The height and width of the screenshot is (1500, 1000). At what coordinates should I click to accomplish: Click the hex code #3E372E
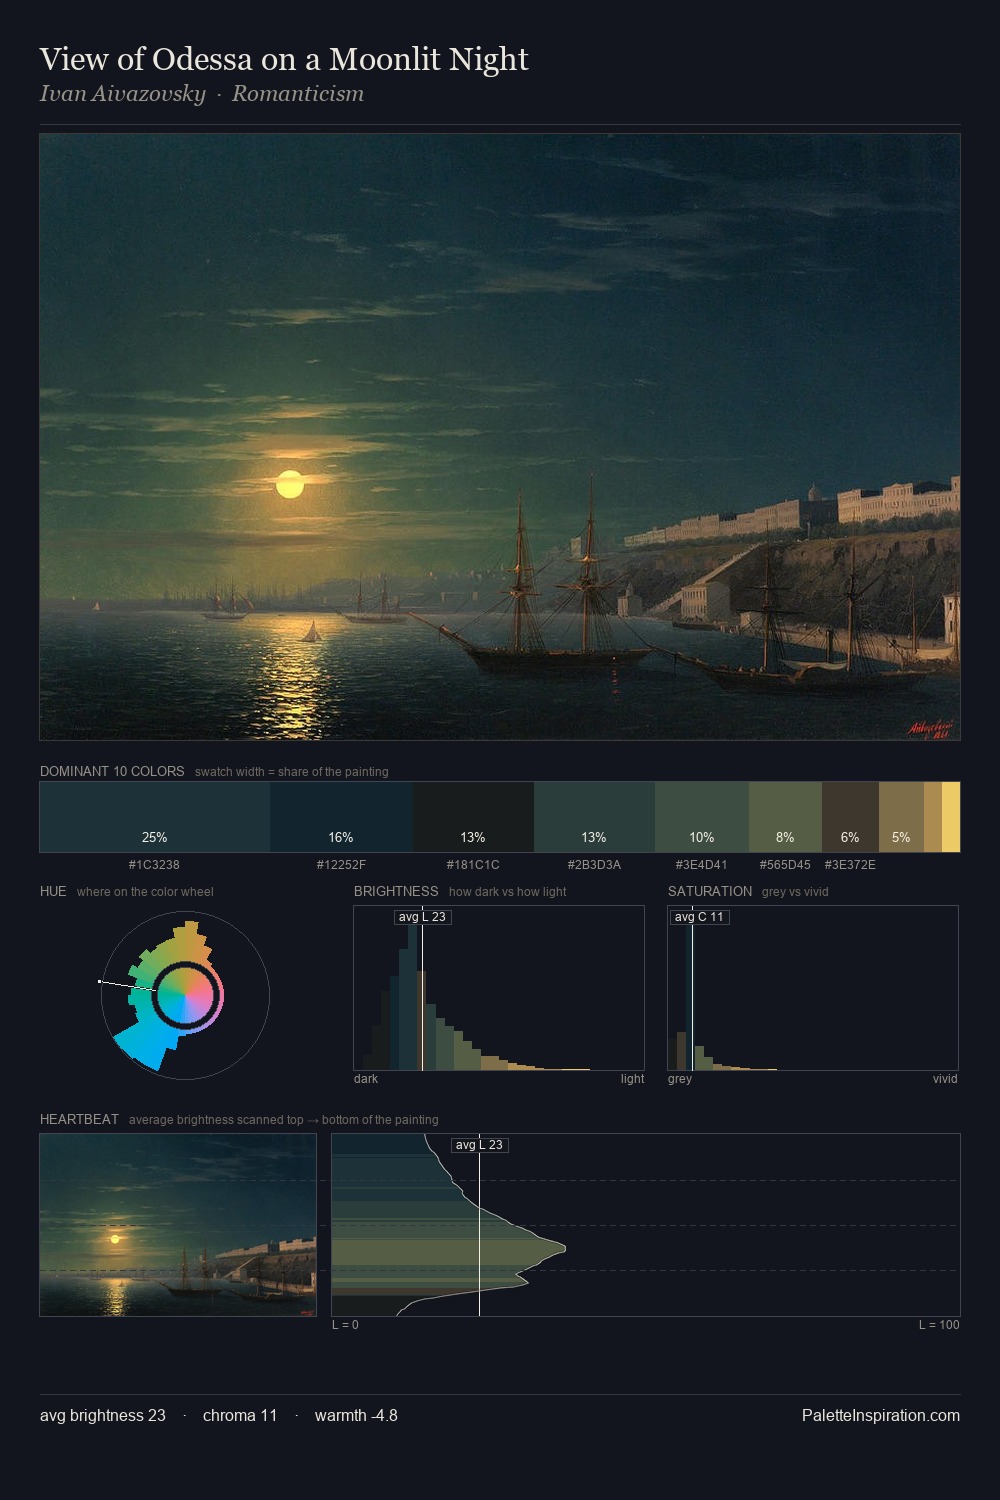[850, 865]
